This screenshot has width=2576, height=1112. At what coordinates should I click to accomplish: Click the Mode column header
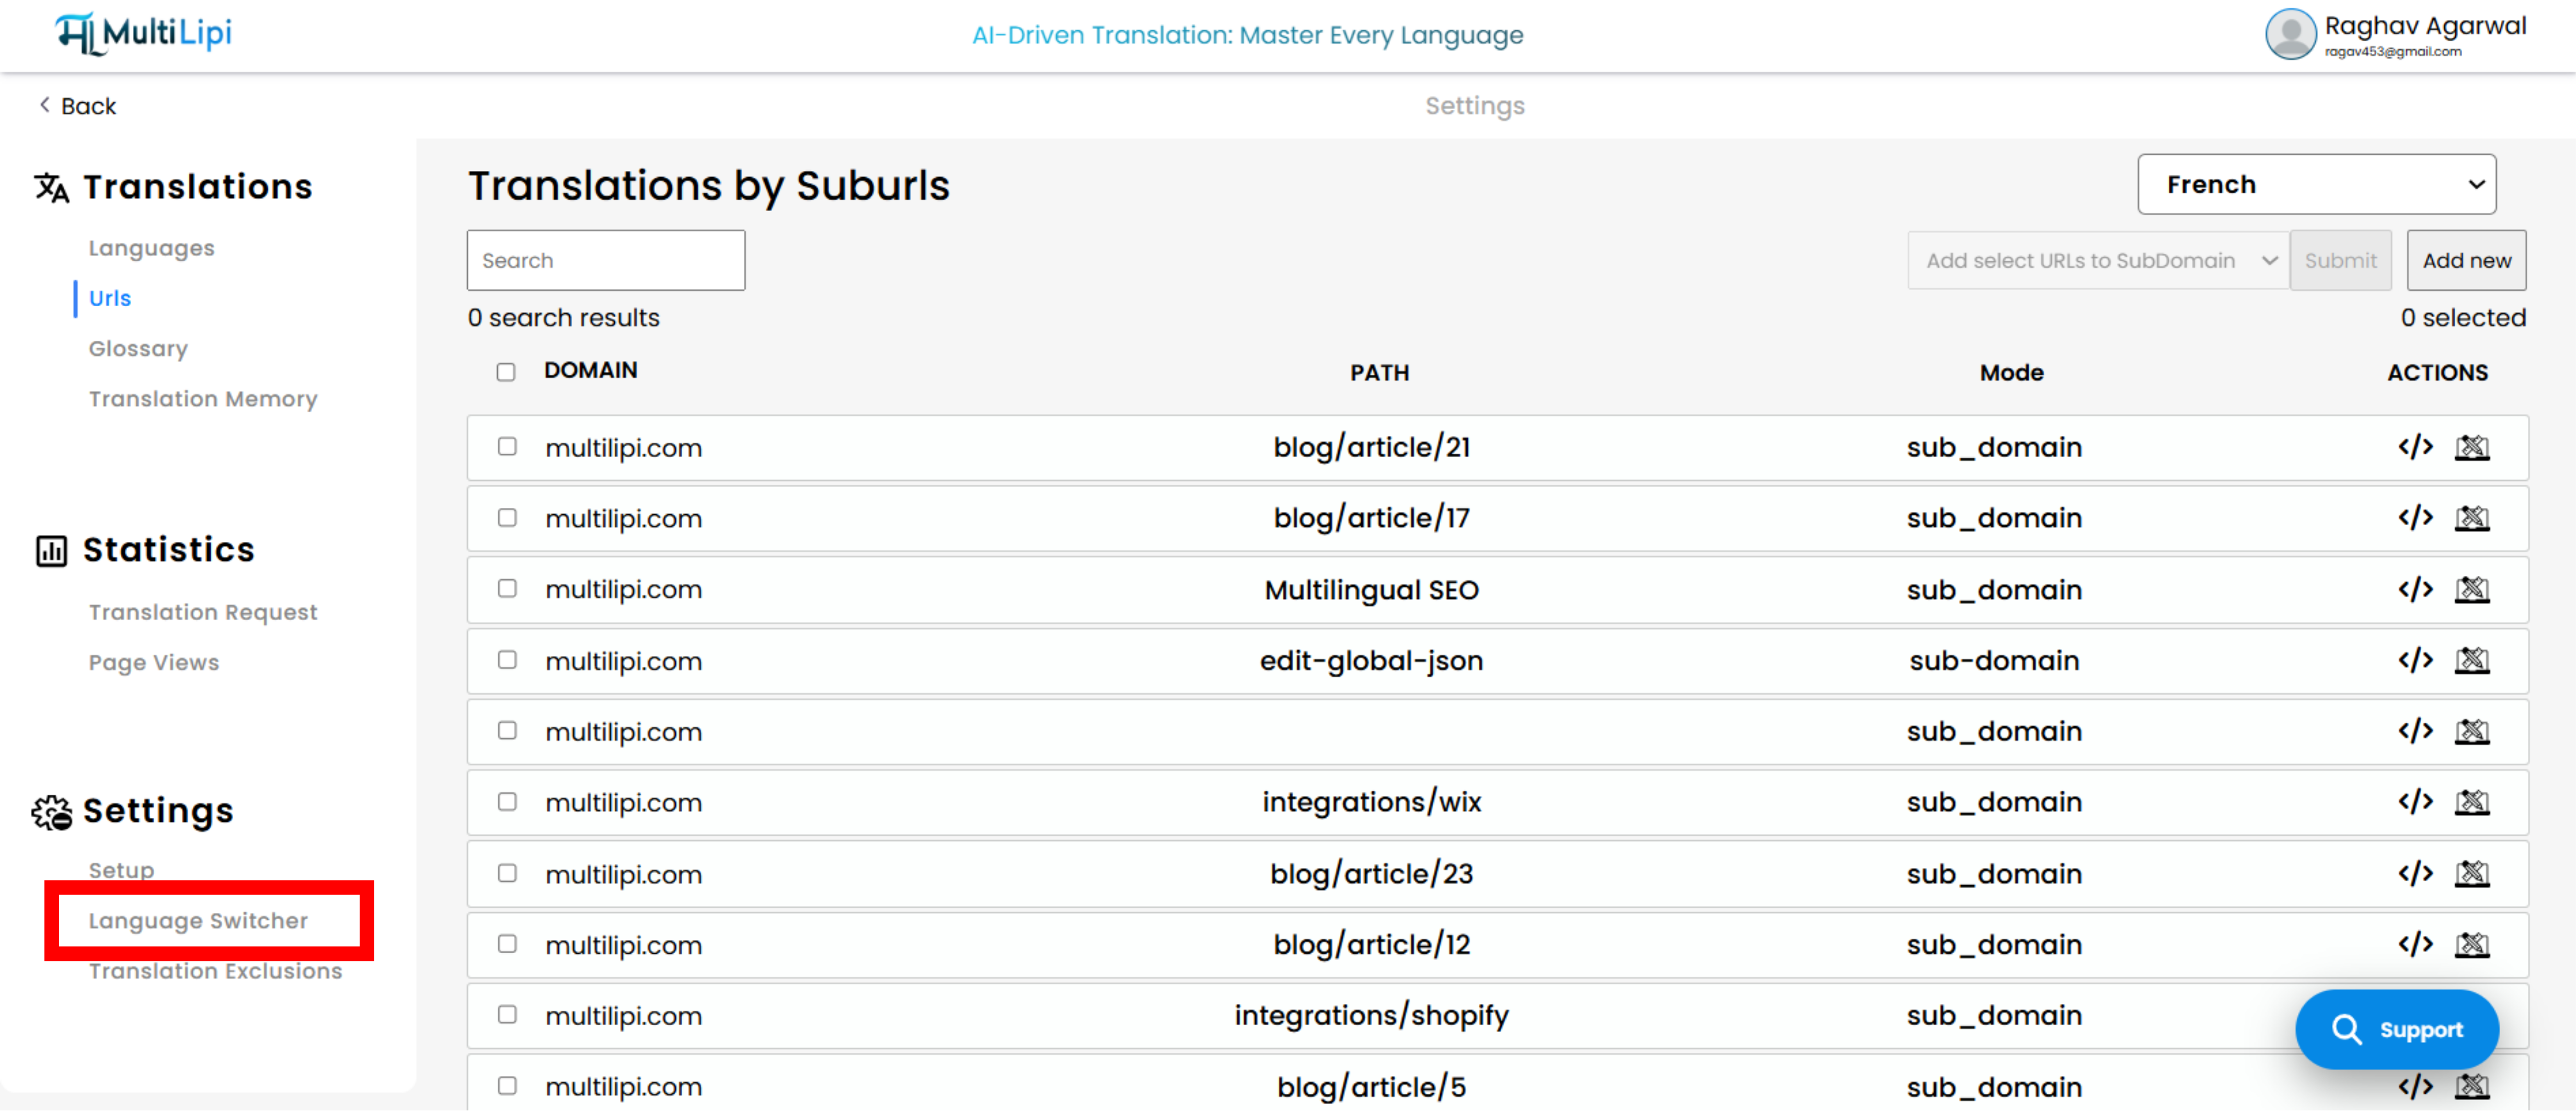pyautogui.click(x=2011, y=372)
